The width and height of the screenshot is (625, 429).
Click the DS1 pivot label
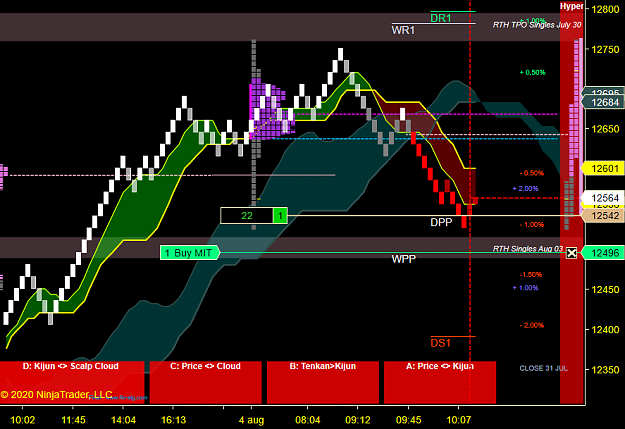click(440, 343)
